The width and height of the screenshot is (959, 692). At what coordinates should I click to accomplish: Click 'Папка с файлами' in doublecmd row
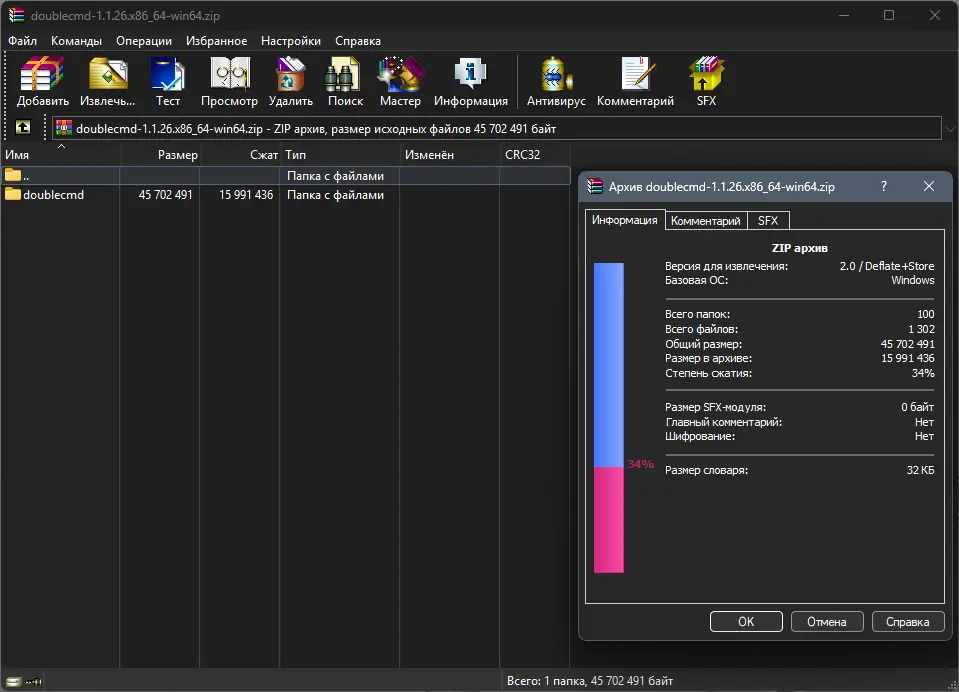[335, 195]
